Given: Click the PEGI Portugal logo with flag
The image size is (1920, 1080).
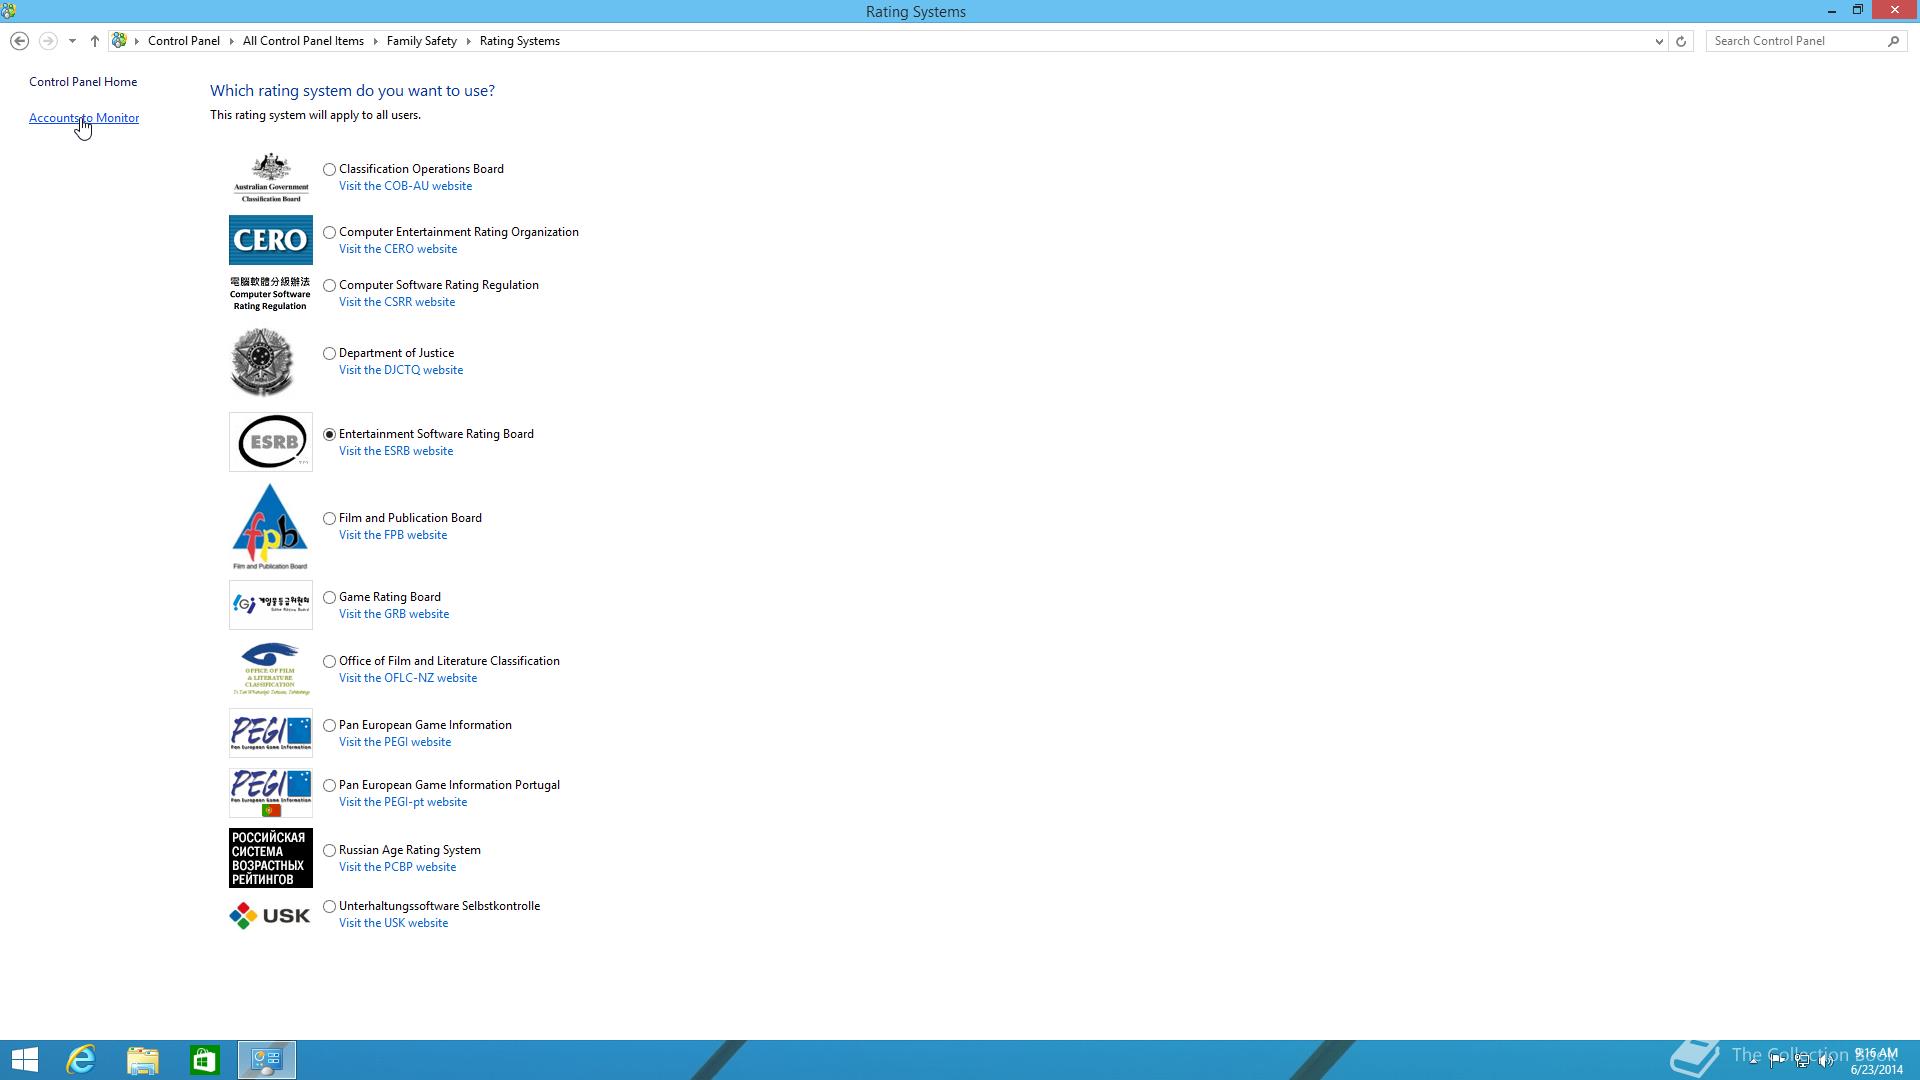Looking at the screenshot, I should click(x=270, y=793).
